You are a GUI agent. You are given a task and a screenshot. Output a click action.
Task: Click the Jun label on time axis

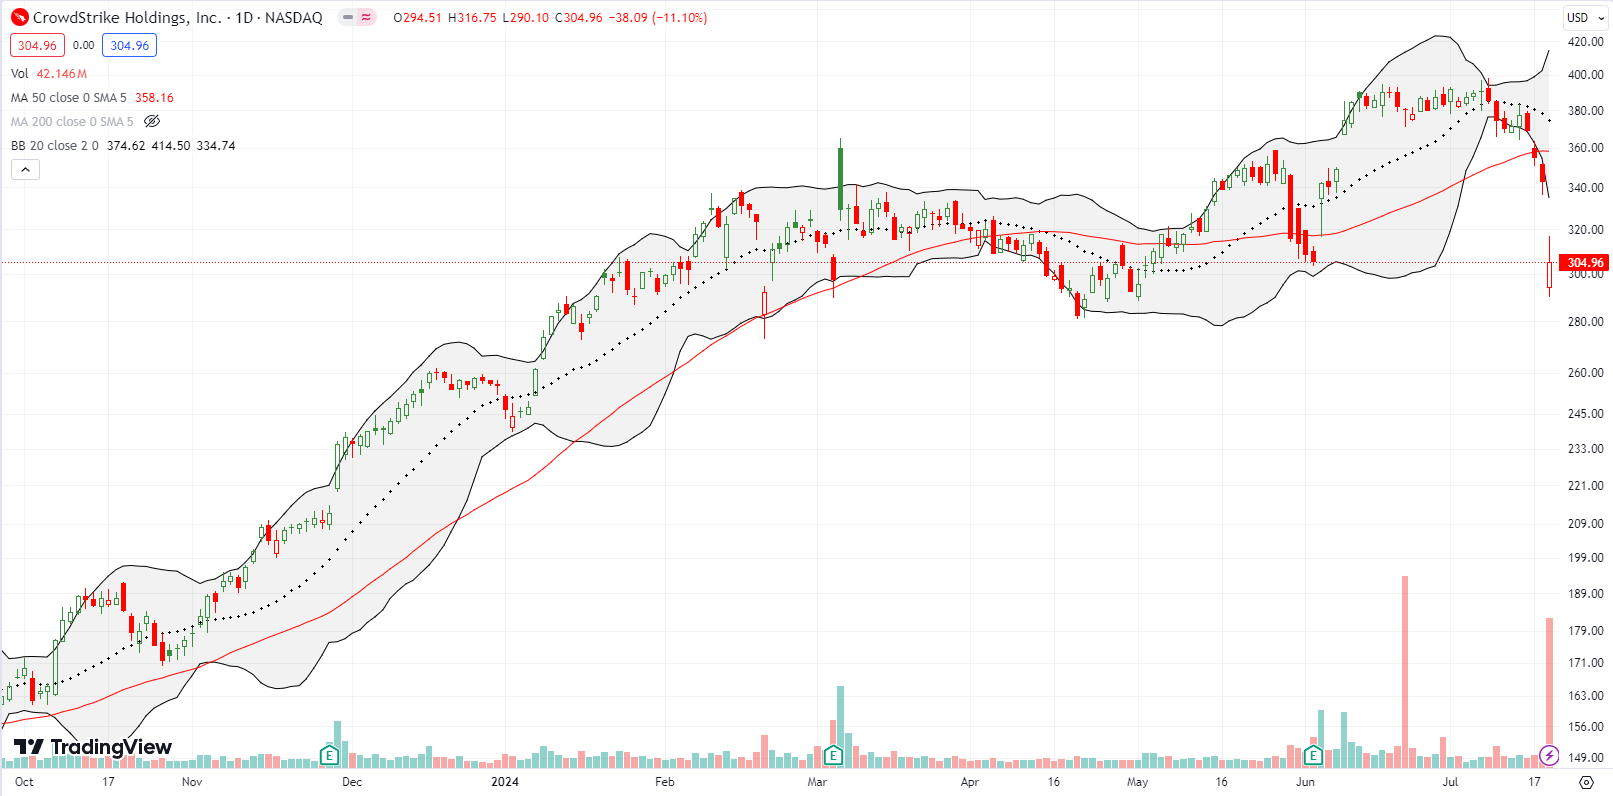pos(1305,782)
